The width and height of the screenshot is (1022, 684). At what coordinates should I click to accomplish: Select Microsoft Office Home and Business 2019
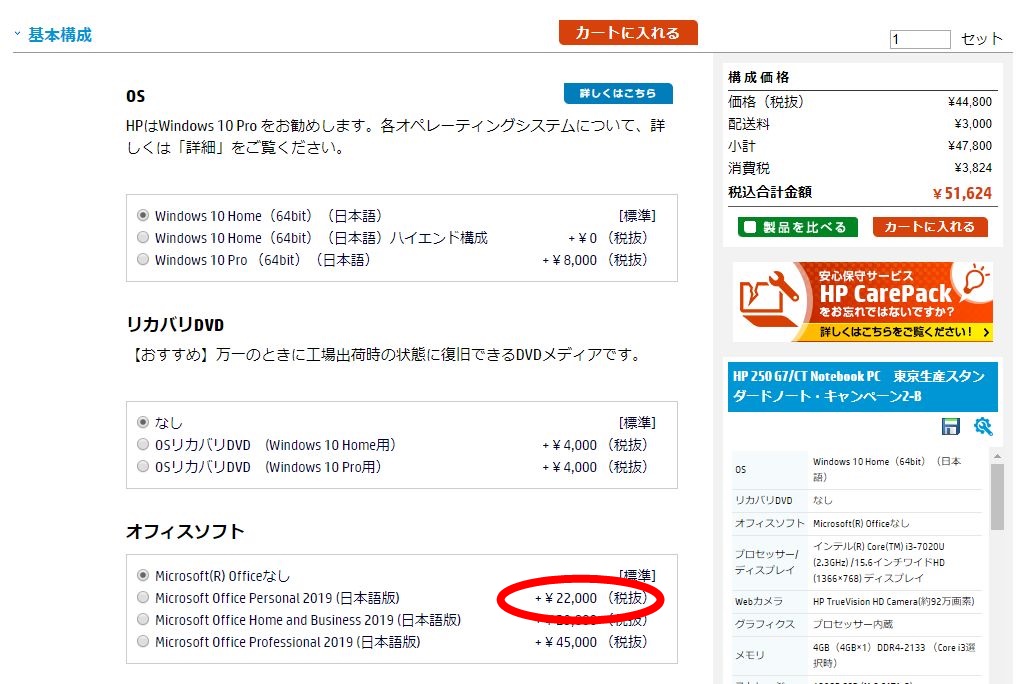click(x=143, y=619)
